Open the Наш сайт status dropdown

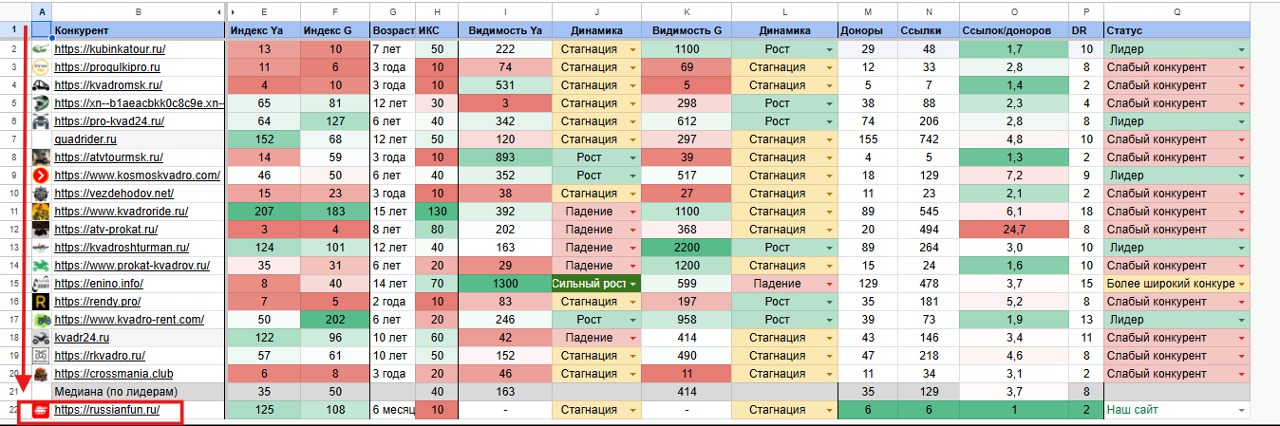[1242, 410]
